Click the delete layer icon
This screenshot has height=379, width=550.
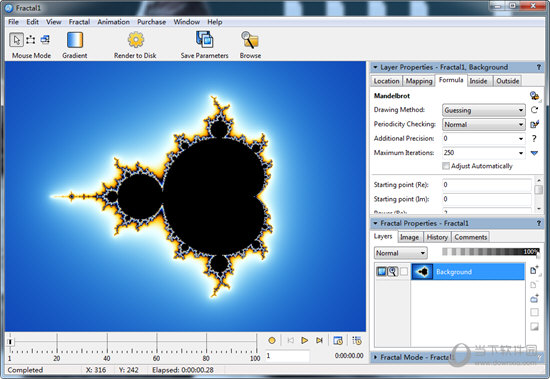534,285
